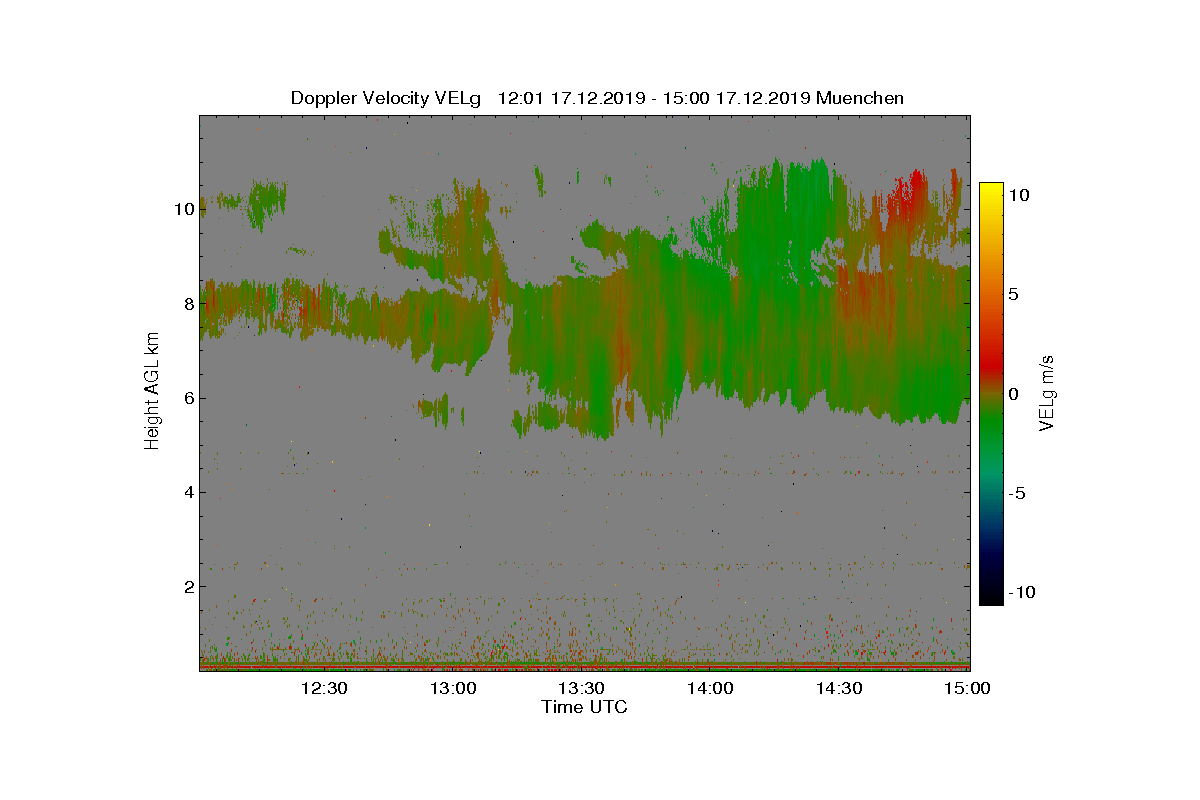Click the colorbar top tick label 10
The width and height of the screenshot is (1200, 800).
[1018, 195]
